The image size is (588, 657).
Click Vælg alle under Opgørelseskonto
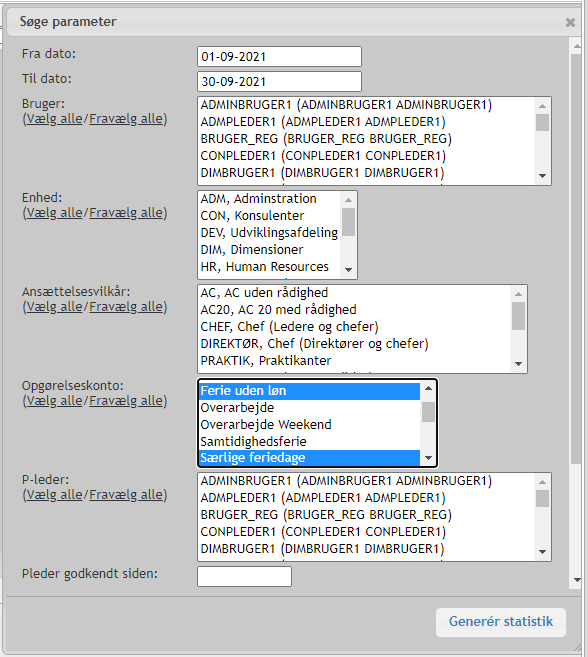coord(54,401)
